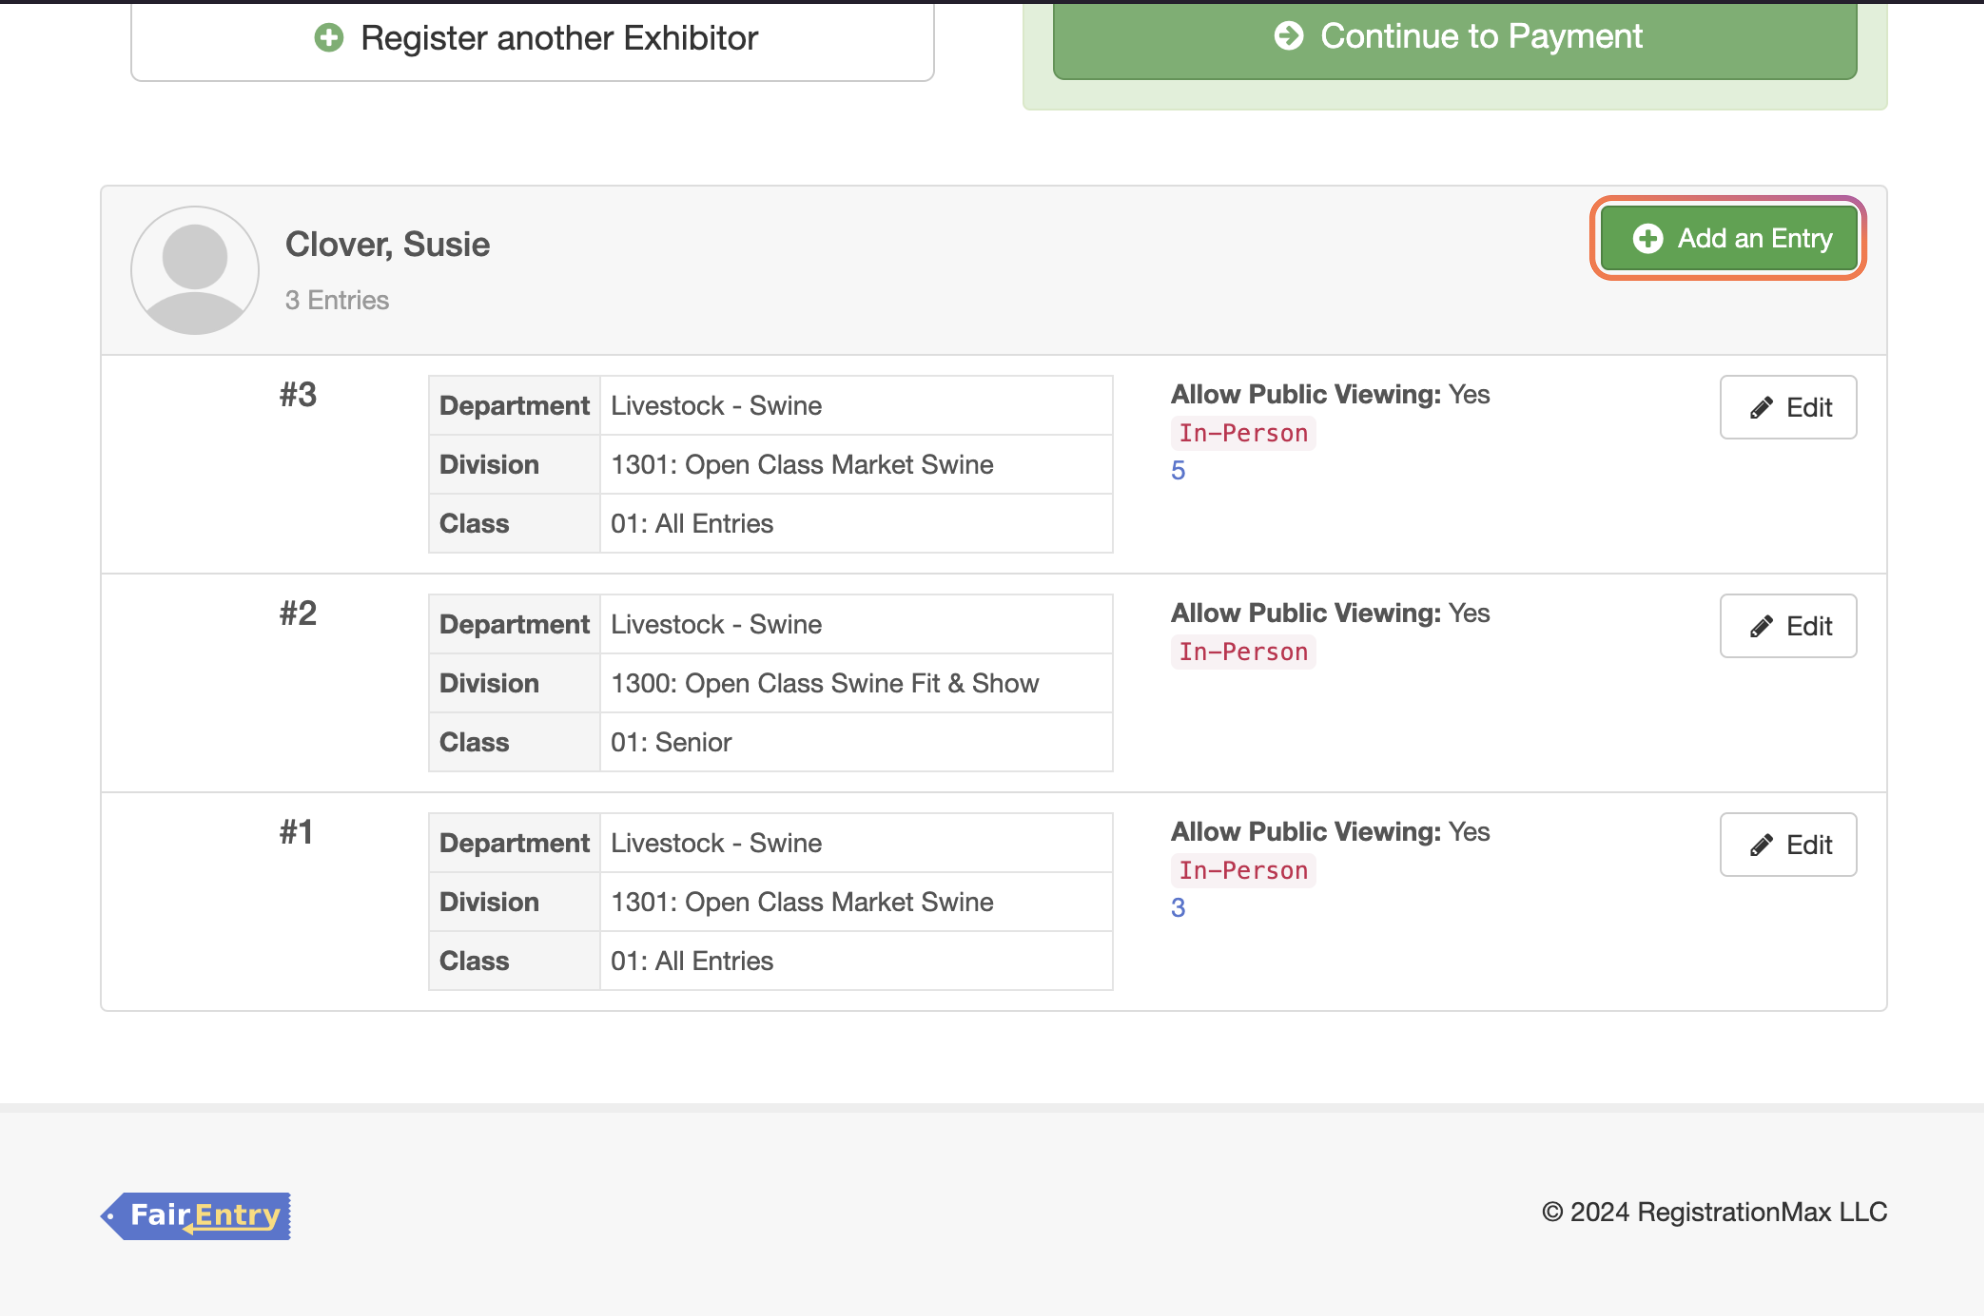The height and width of the screenshot is (1316, 1984).
Task: Click pencil icon on entry #1 Edit button
Action: (x=1761, y=846)
